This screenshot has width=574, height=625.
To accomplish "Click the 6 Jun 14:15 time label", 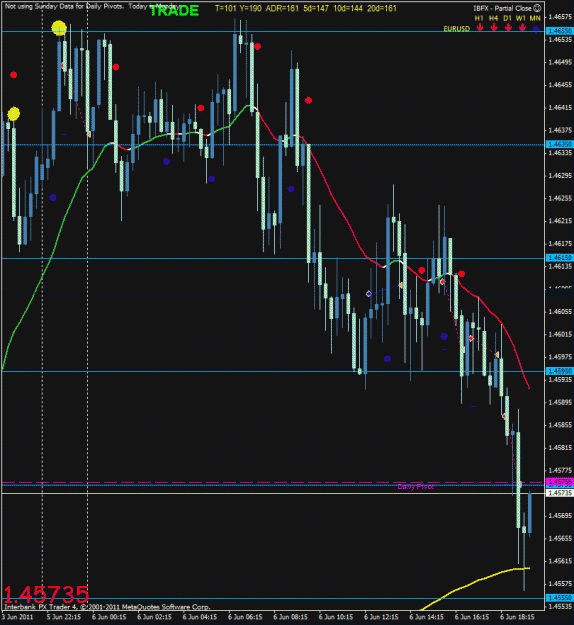I will [x=427, y=617].
